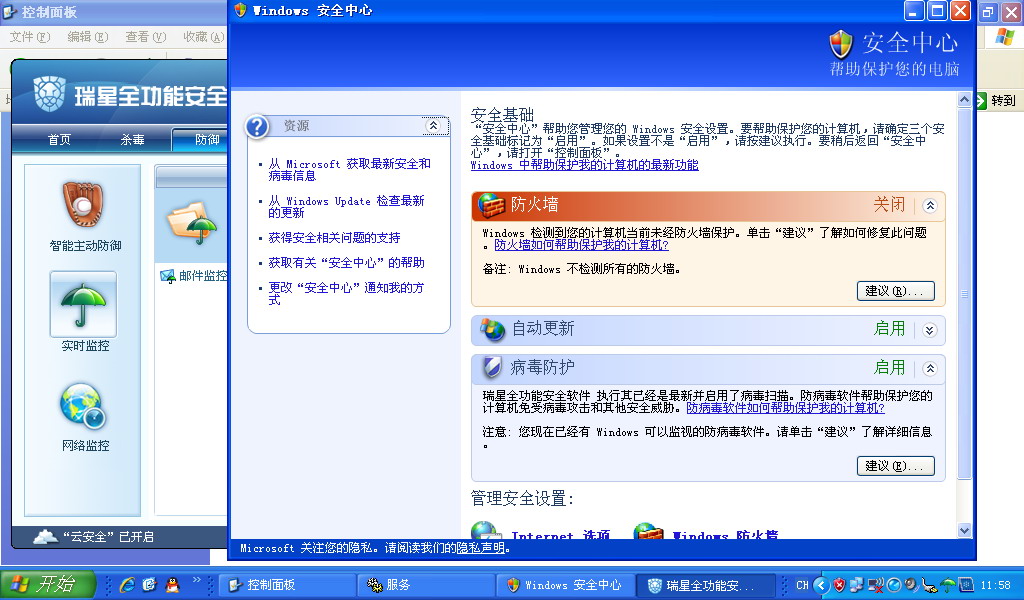Click the Rising lion shield logo
The width and height of the screenshot is (1024, 600).
[x=50, y=93]
